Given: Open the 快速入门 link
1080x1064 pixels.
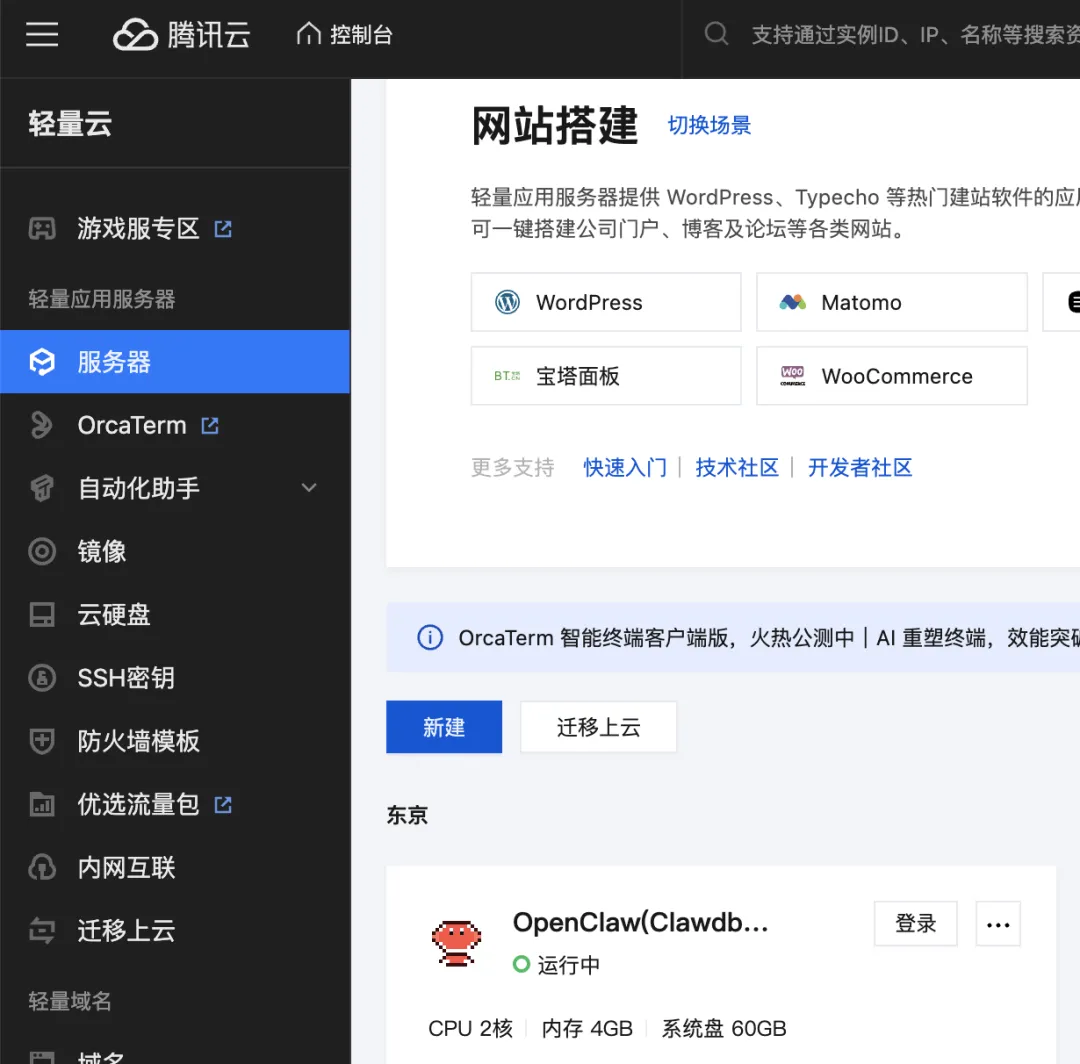Looking at the screenshot, I should pos(625,468).
